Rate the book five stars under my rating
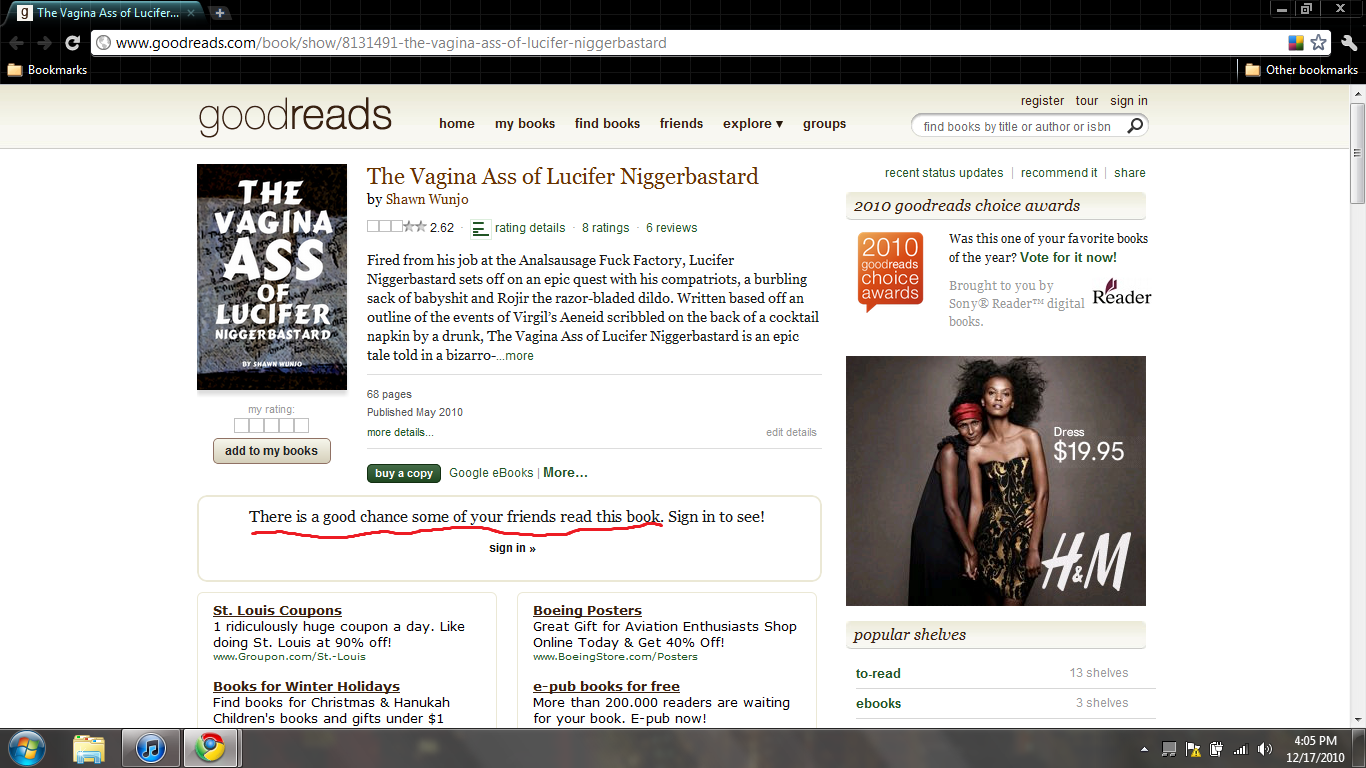1366x768 pixels. 301,425
